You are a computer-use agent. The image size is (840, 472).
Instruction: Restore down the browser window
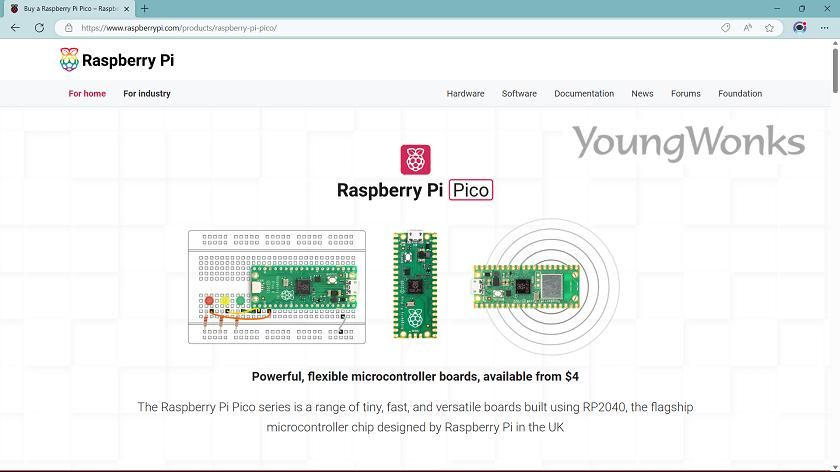coord(802,9)
